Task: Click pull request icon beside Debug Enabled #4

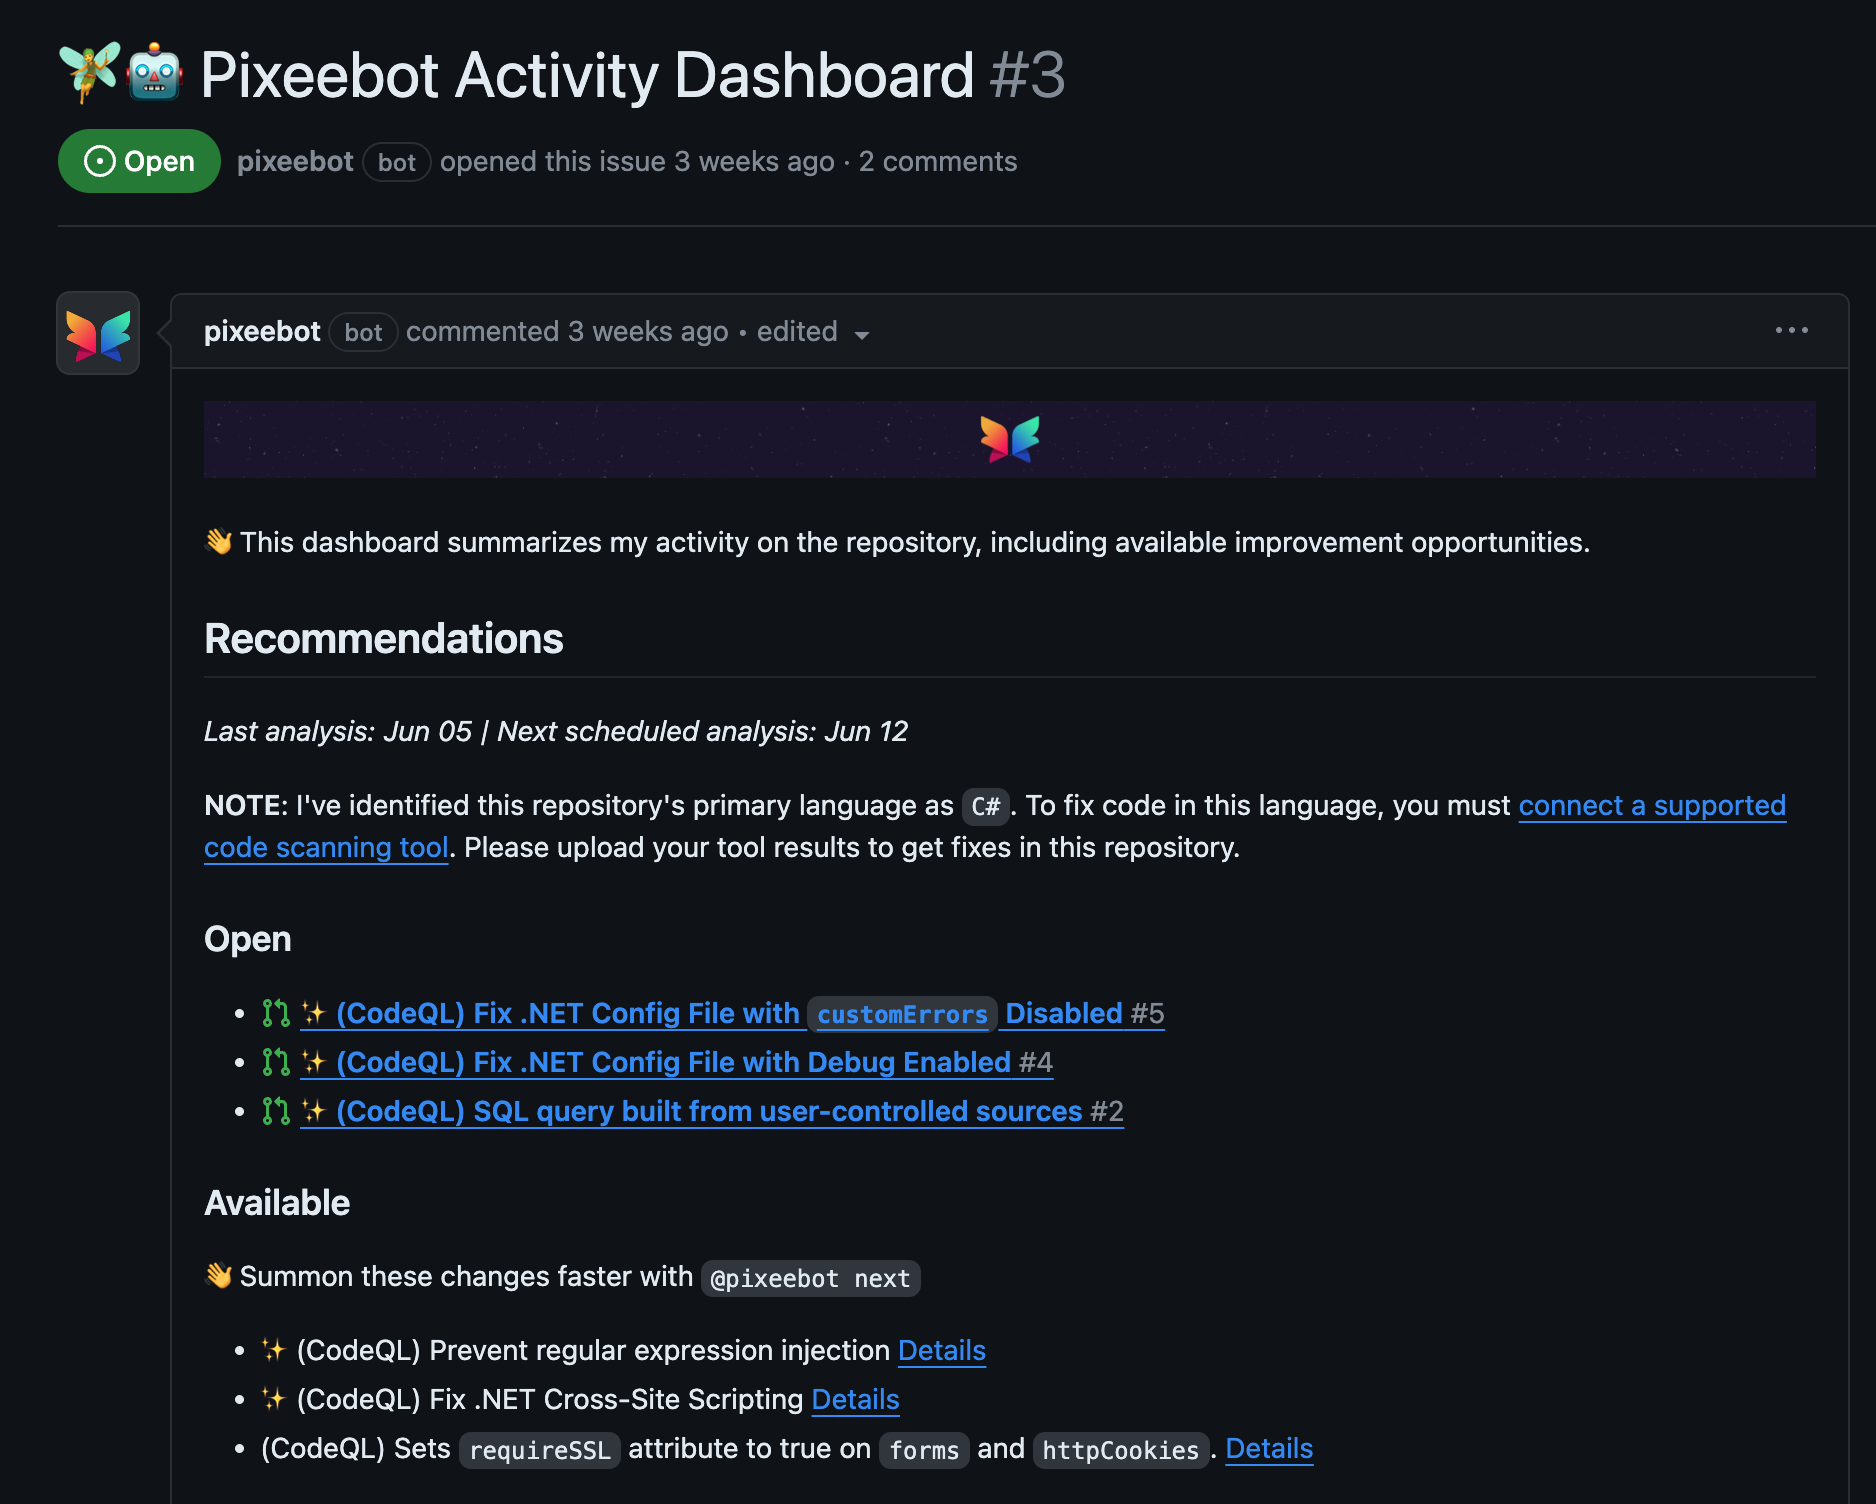Action: 276,1062
